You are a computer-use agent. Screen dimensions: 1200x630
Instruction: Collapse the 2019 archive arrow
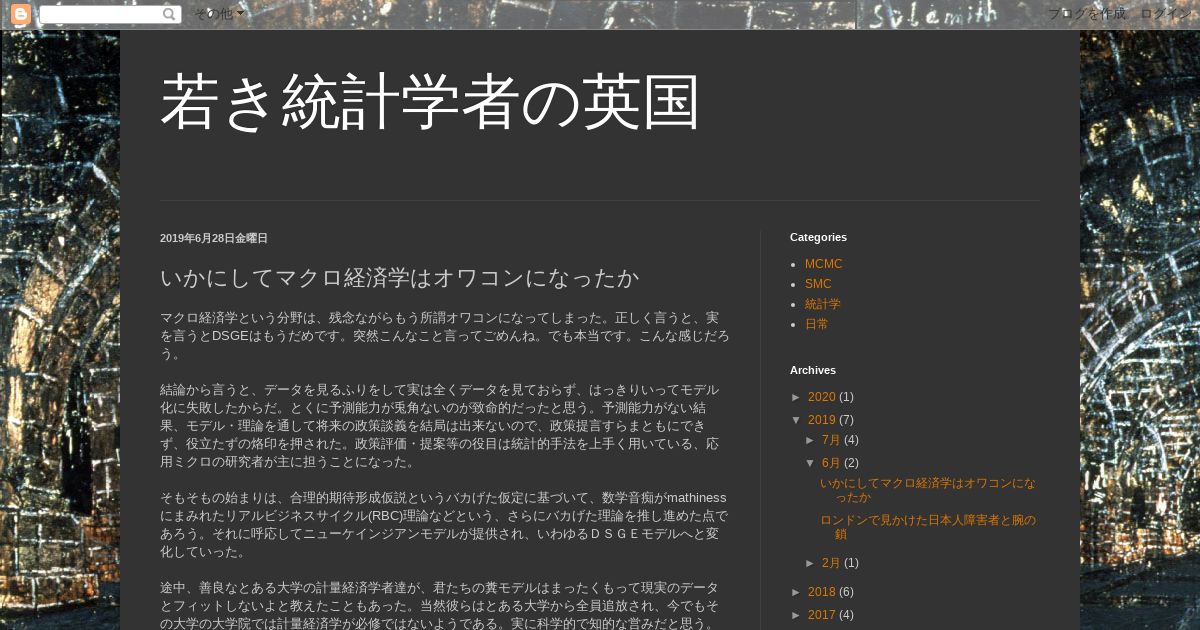coord(797,420)
